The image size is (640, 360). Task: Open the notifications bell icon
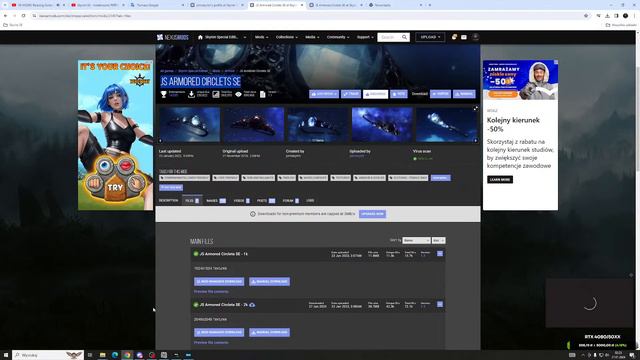(x=454, y=37)
